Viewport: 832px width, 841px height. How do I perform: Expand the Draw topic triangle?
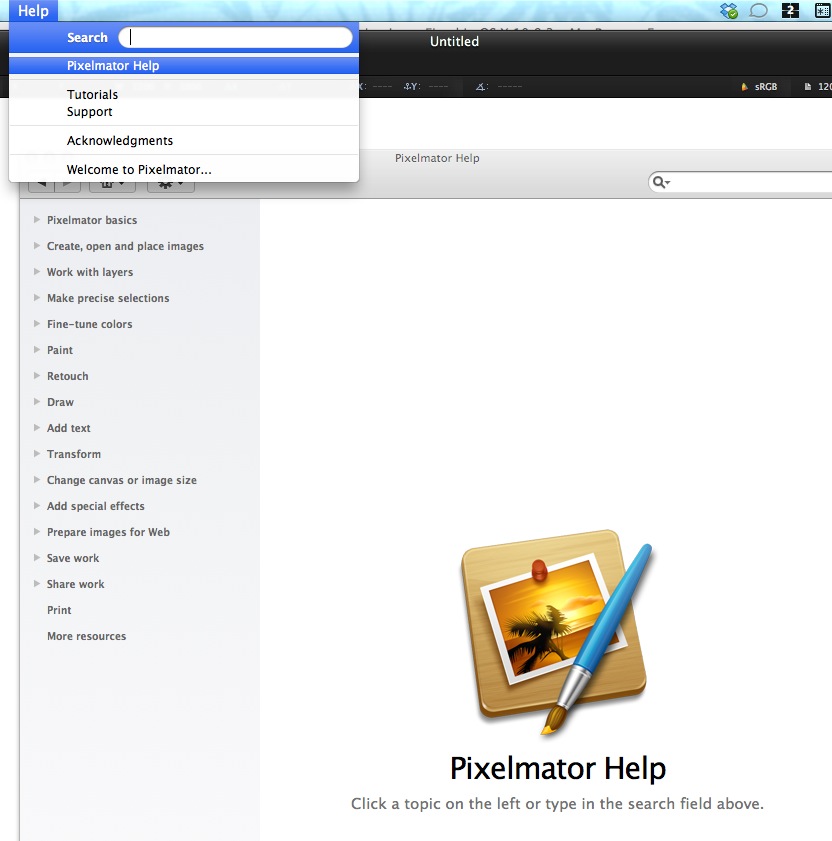tap(36, 402)
